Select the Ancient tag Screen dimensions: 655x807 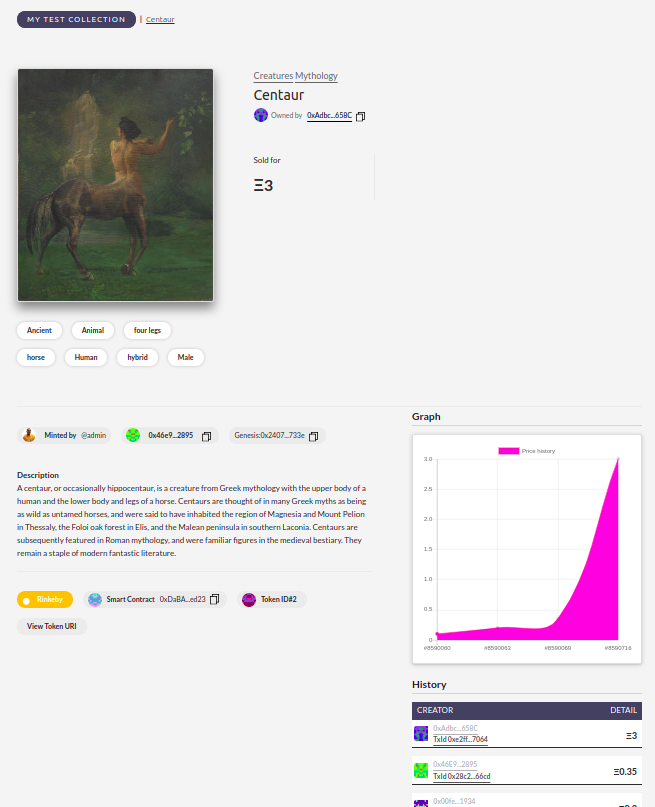click(x=39, y=330)
